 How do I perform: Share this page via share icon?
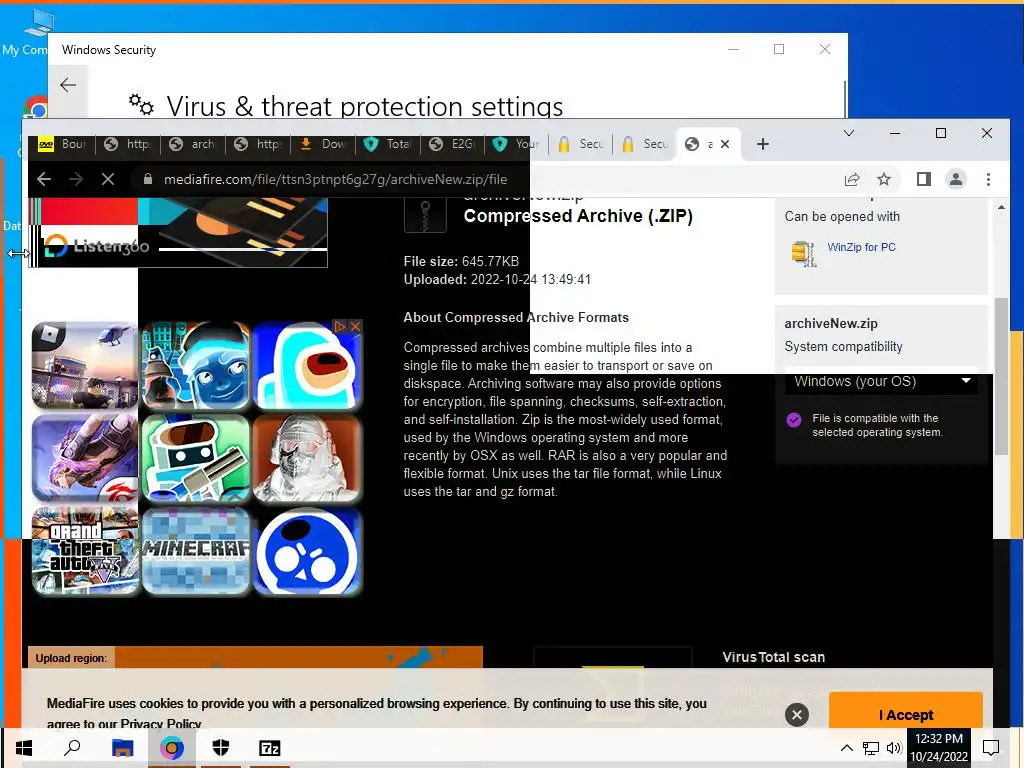click(852, 179)
